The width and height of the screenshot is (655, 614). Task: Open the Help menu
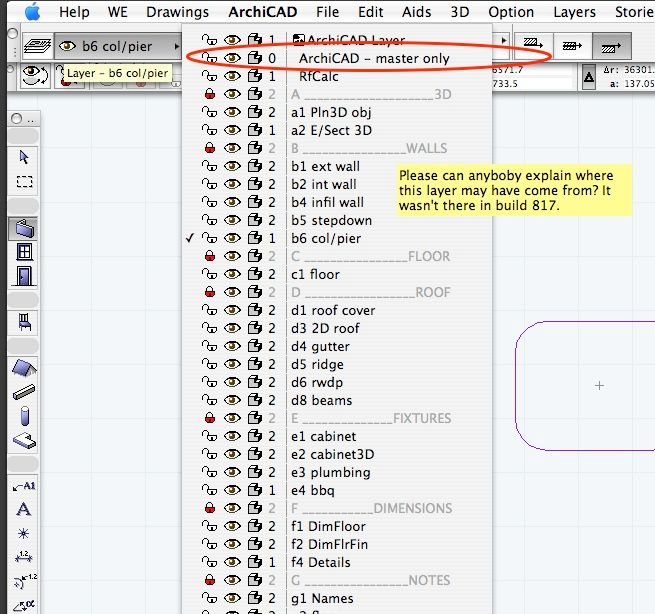(x=74, y=12)
